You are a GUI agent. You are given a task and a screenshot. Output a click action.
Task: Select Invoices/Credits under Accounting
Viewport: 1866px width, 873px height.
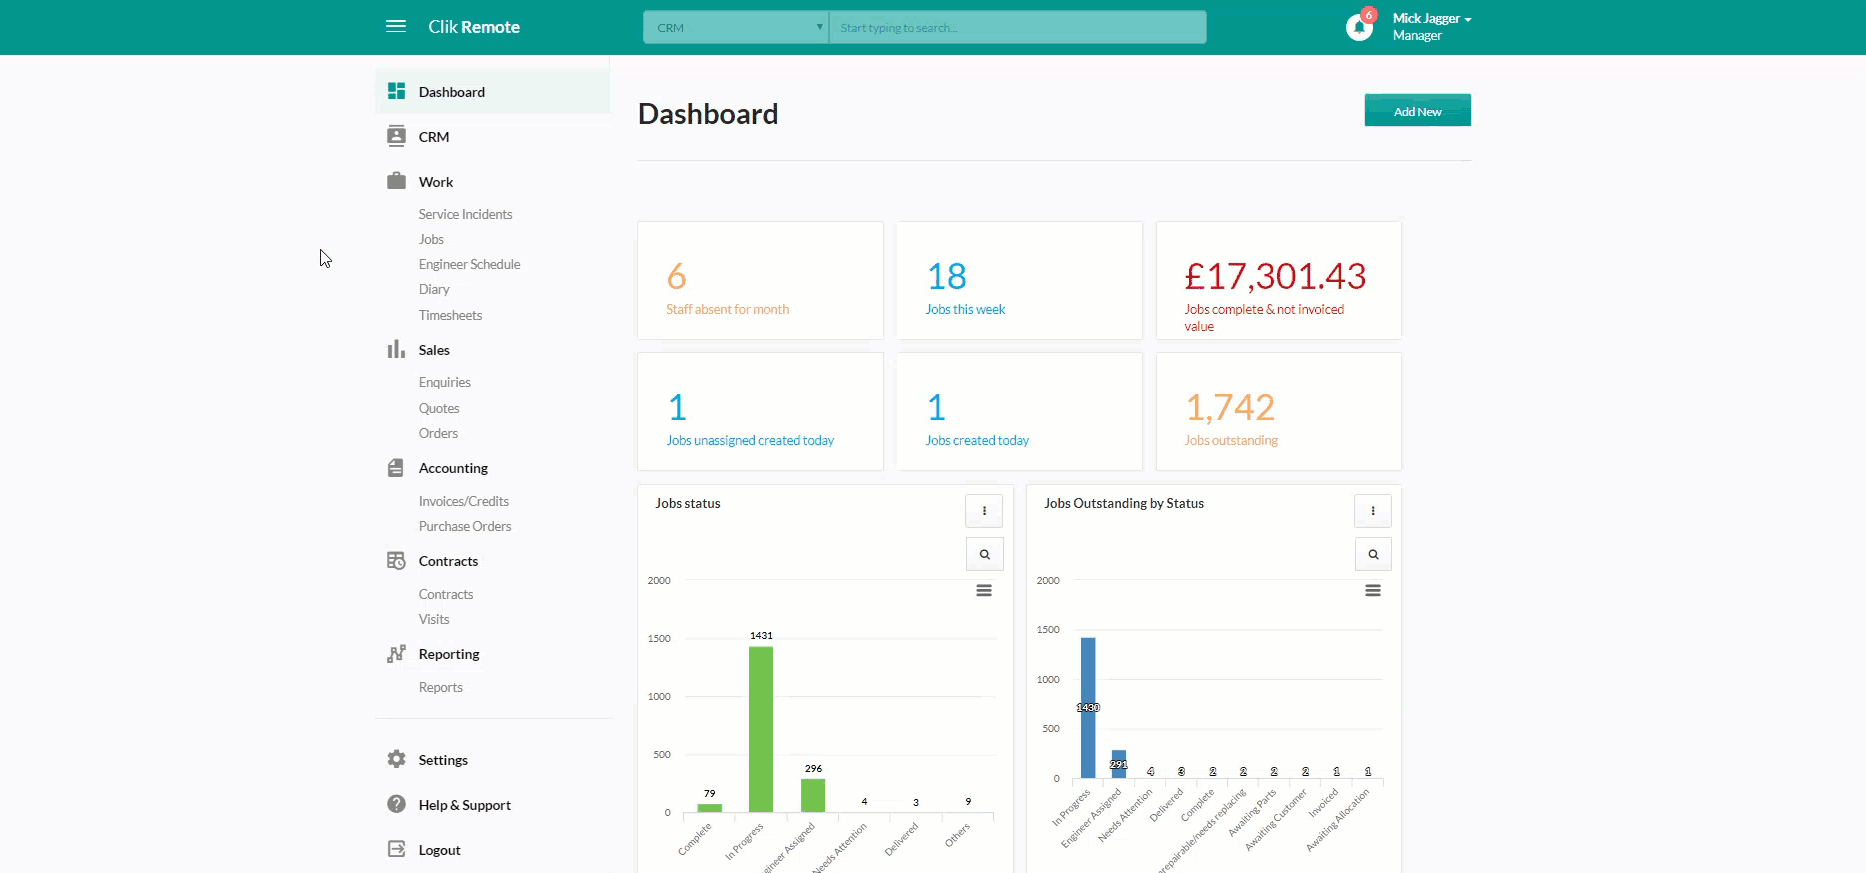[x=463, y=501]
